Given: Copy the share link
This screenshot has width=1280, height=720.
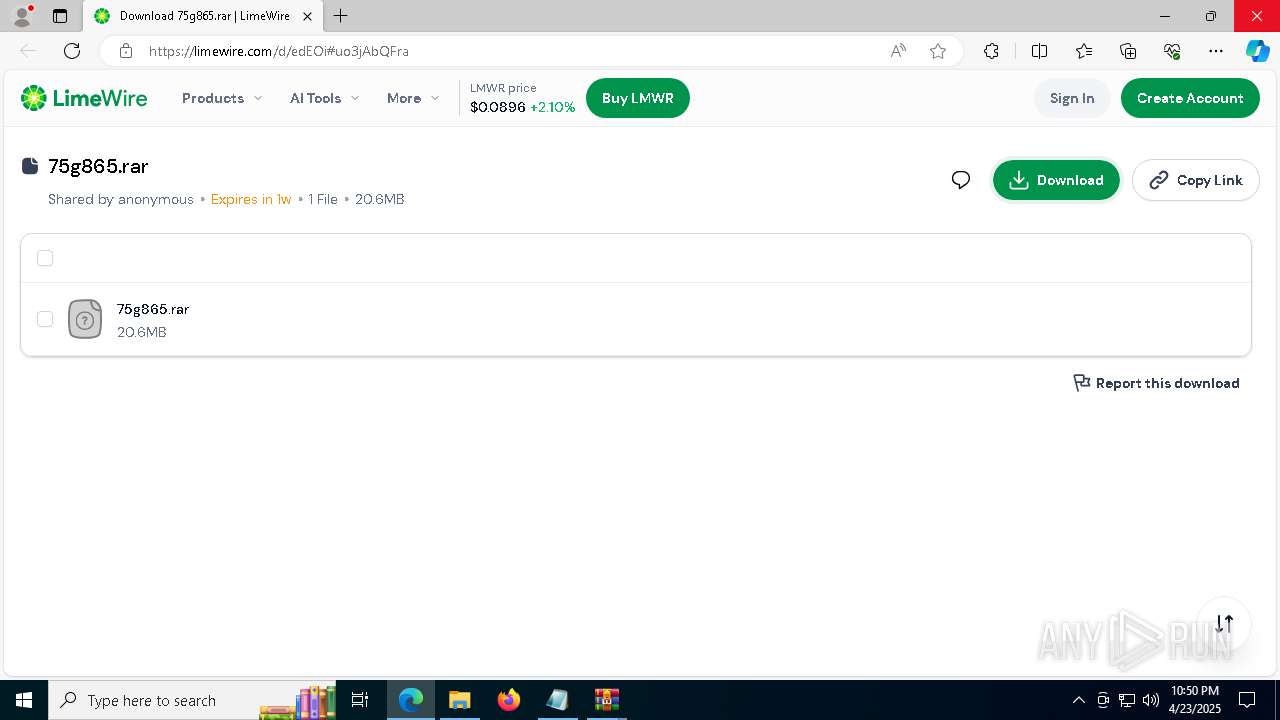Looking at the screenshot, I should click(1196, 180).
